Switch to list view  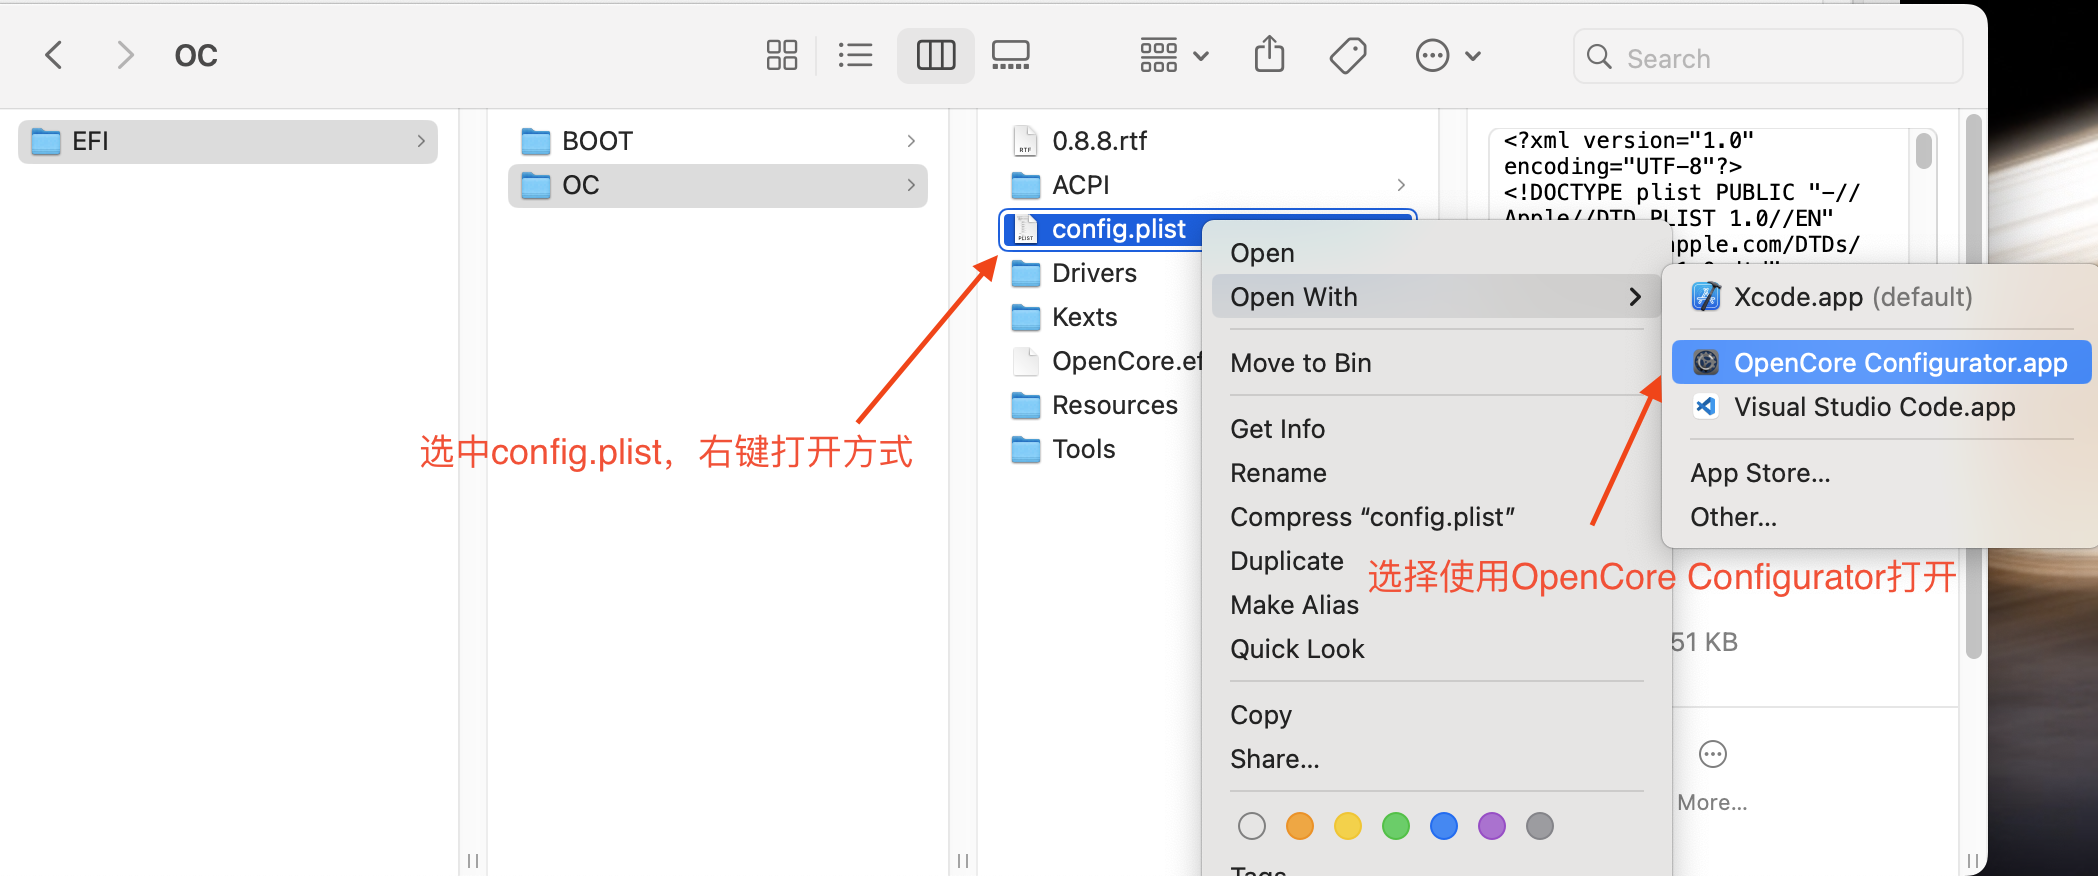855,55
